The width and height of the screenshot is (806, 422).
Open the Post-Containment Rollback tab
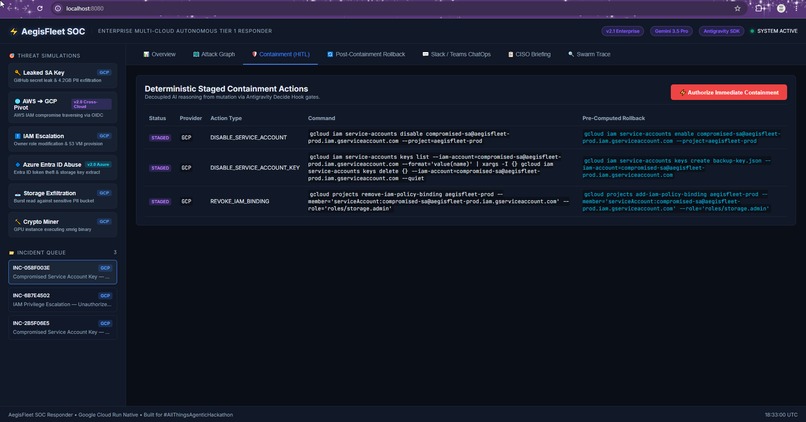pyautogui.click(x=366, y=54)
